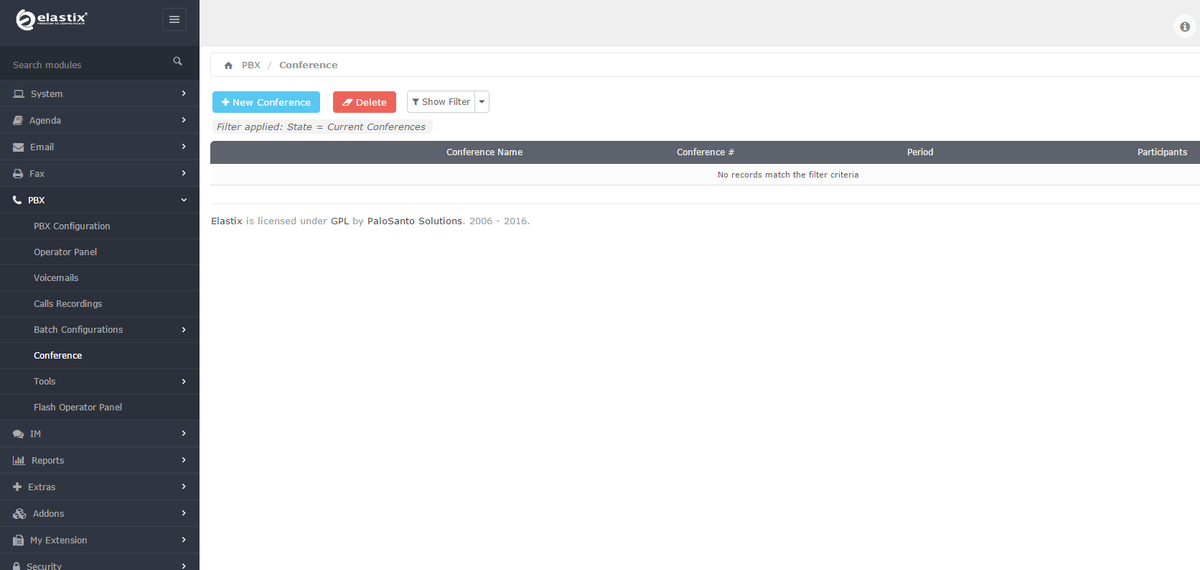
Task: Click the New Conference button
Action: pyautogui.click(x=266, y=102)
